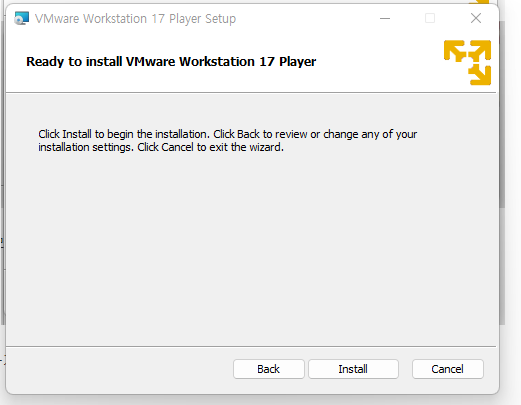Minimize the VMware Setup window
Image resolution: width=521 pixels, height=405 pixels.
(x=385, y=18)
